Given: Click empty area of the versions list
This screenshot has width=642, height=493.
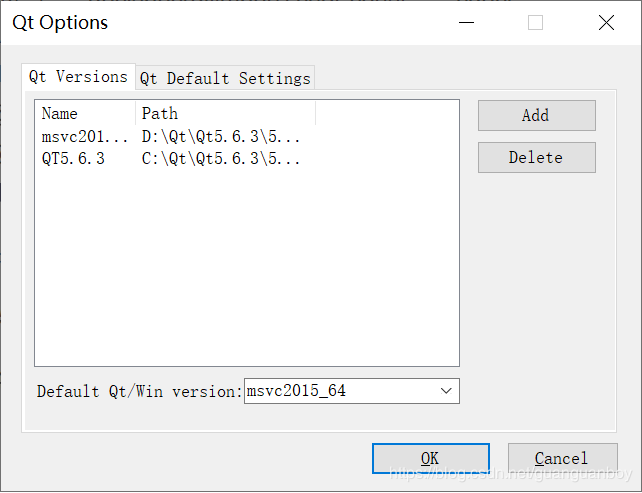Looking at the screenshot, I should pos(247,266).
